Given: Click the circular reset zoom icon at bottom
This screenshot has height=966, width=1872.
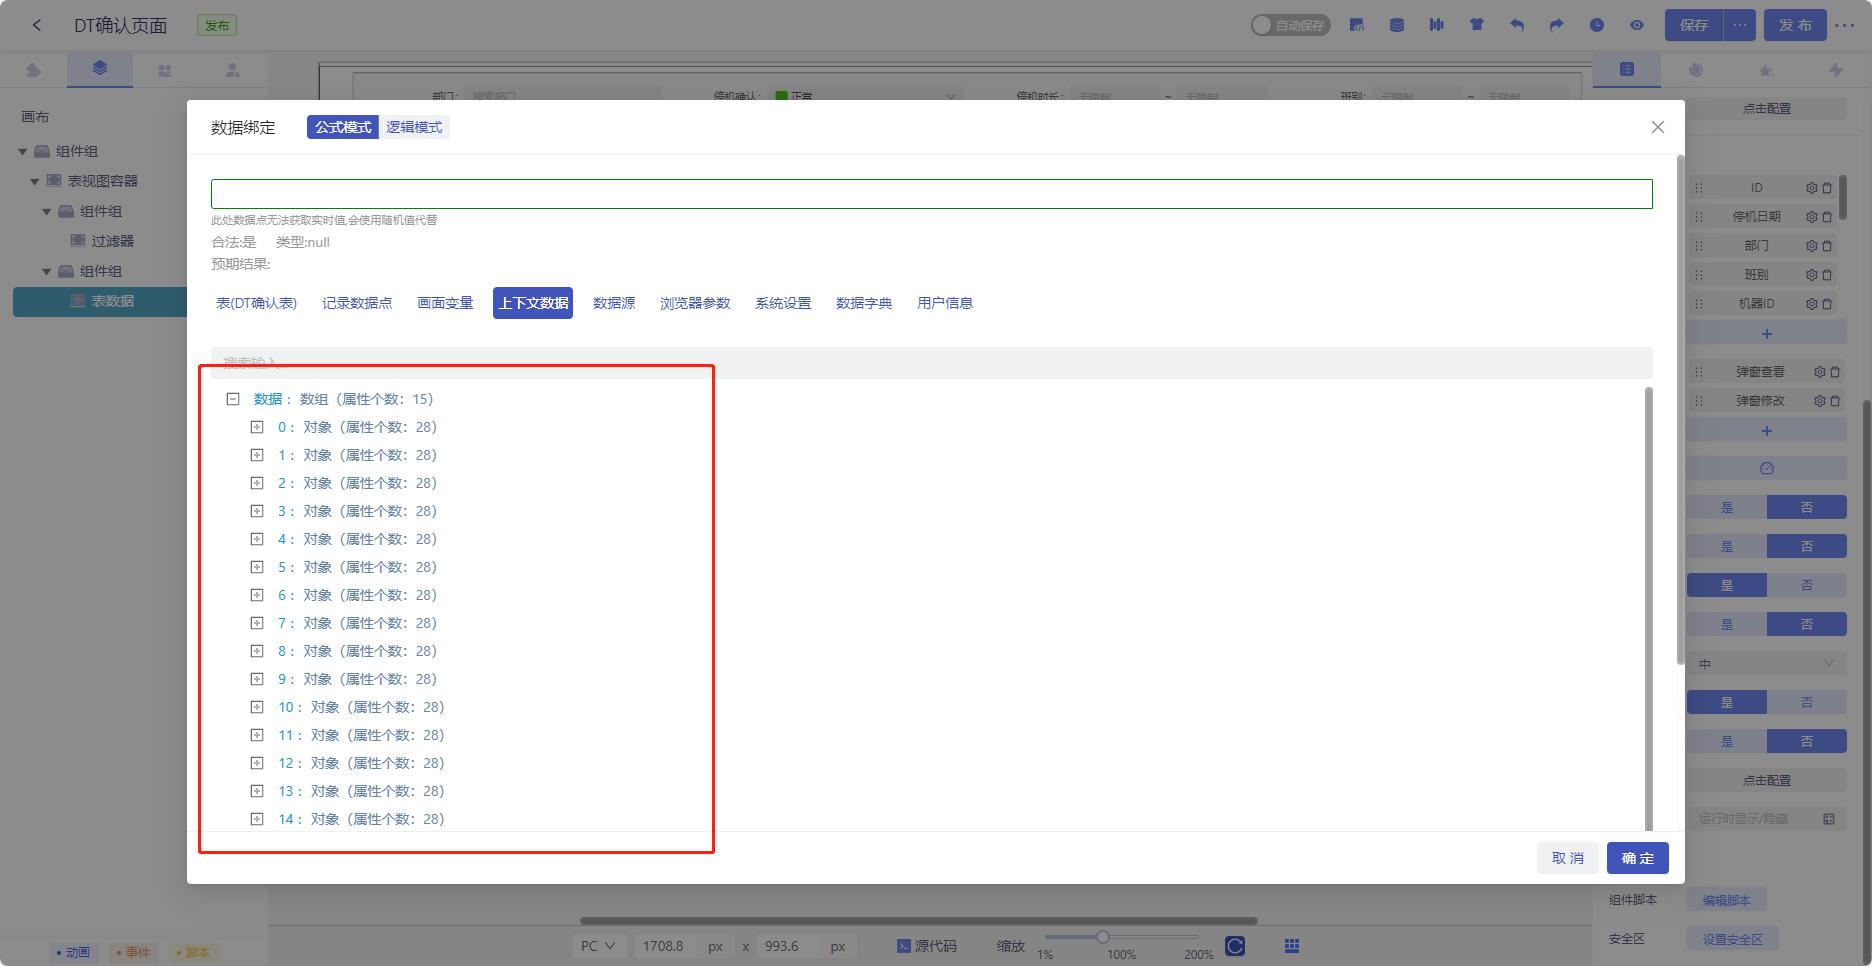Looking at the screenshot, I should pyautogui.click(x=1235, y=946).
